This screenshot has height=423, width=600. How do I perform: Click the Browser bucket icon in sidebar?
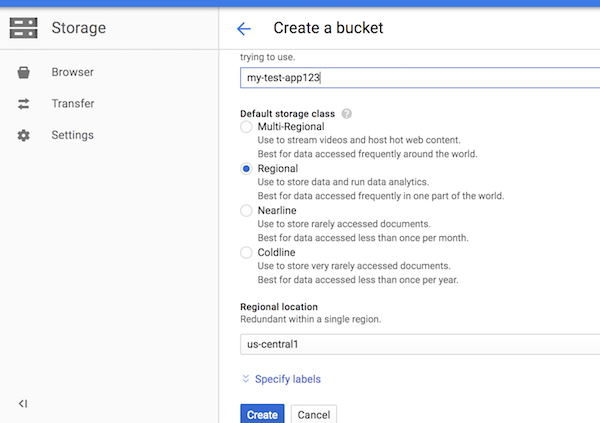coord(24,72)
